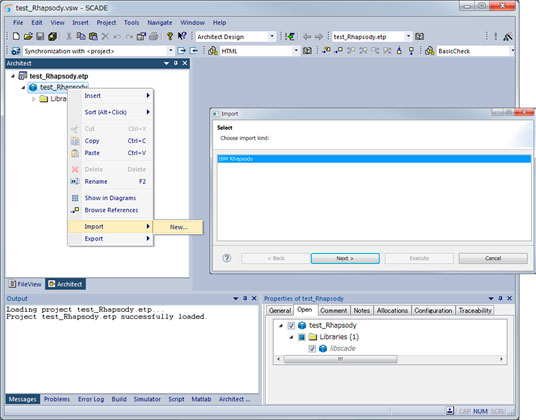Click the binoculars icon beside HTML combo

[x=213, y=51]
